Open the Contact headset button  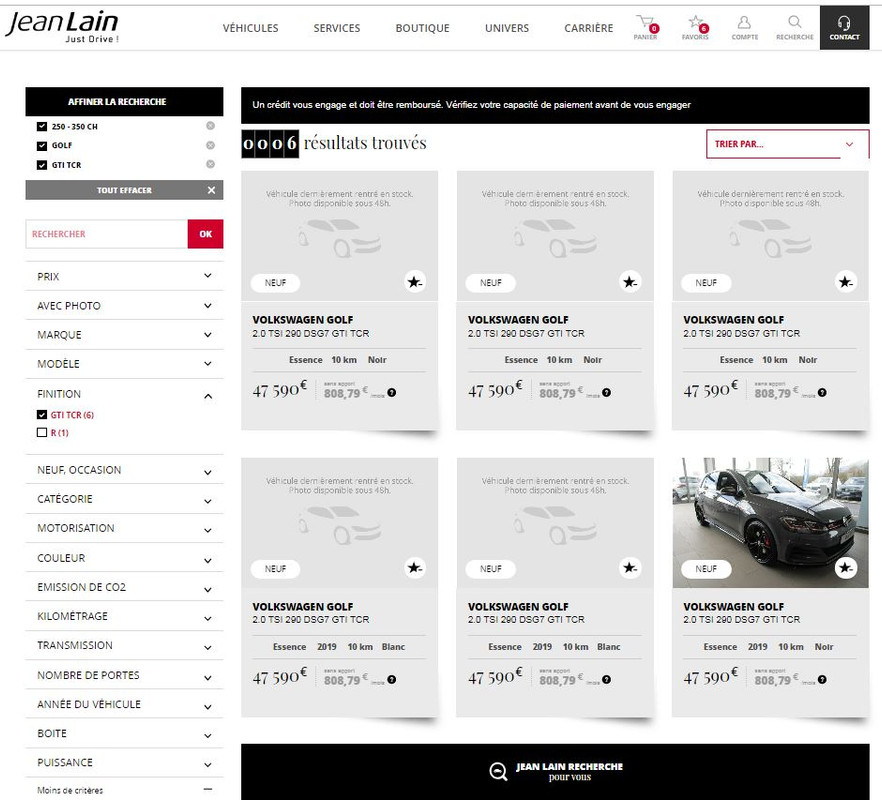pyautogui.click(x=844, y=28)
